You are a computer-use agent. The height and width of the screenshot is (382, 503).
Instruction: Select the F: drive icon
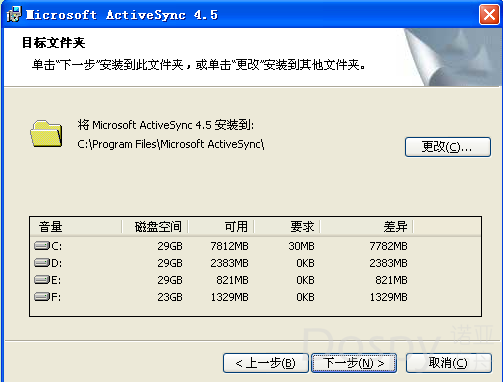[42, 297]
